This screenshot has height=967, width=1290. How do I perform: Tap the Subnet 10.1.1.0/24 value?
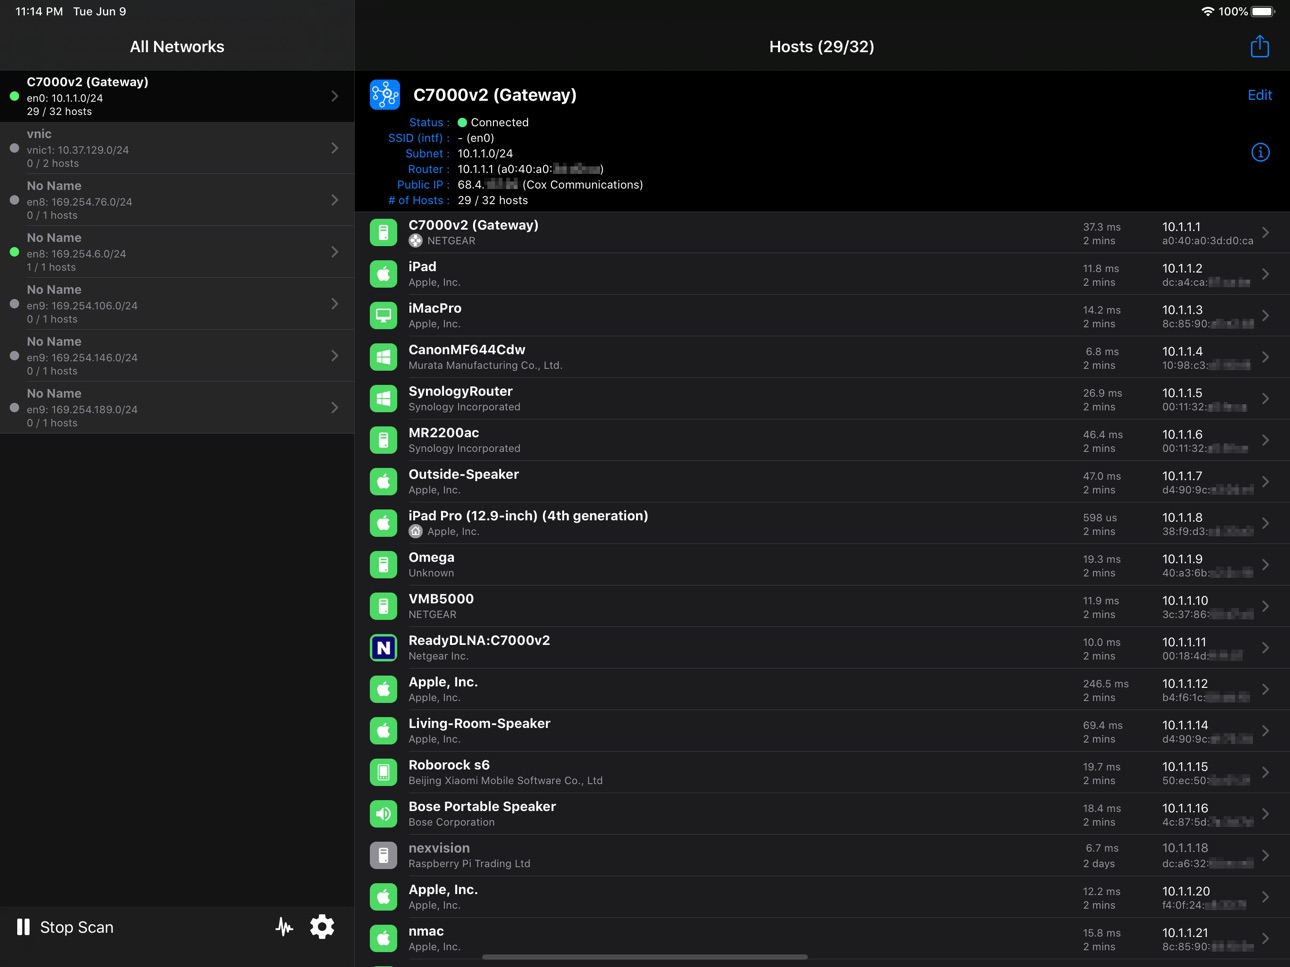pos(485,153)
